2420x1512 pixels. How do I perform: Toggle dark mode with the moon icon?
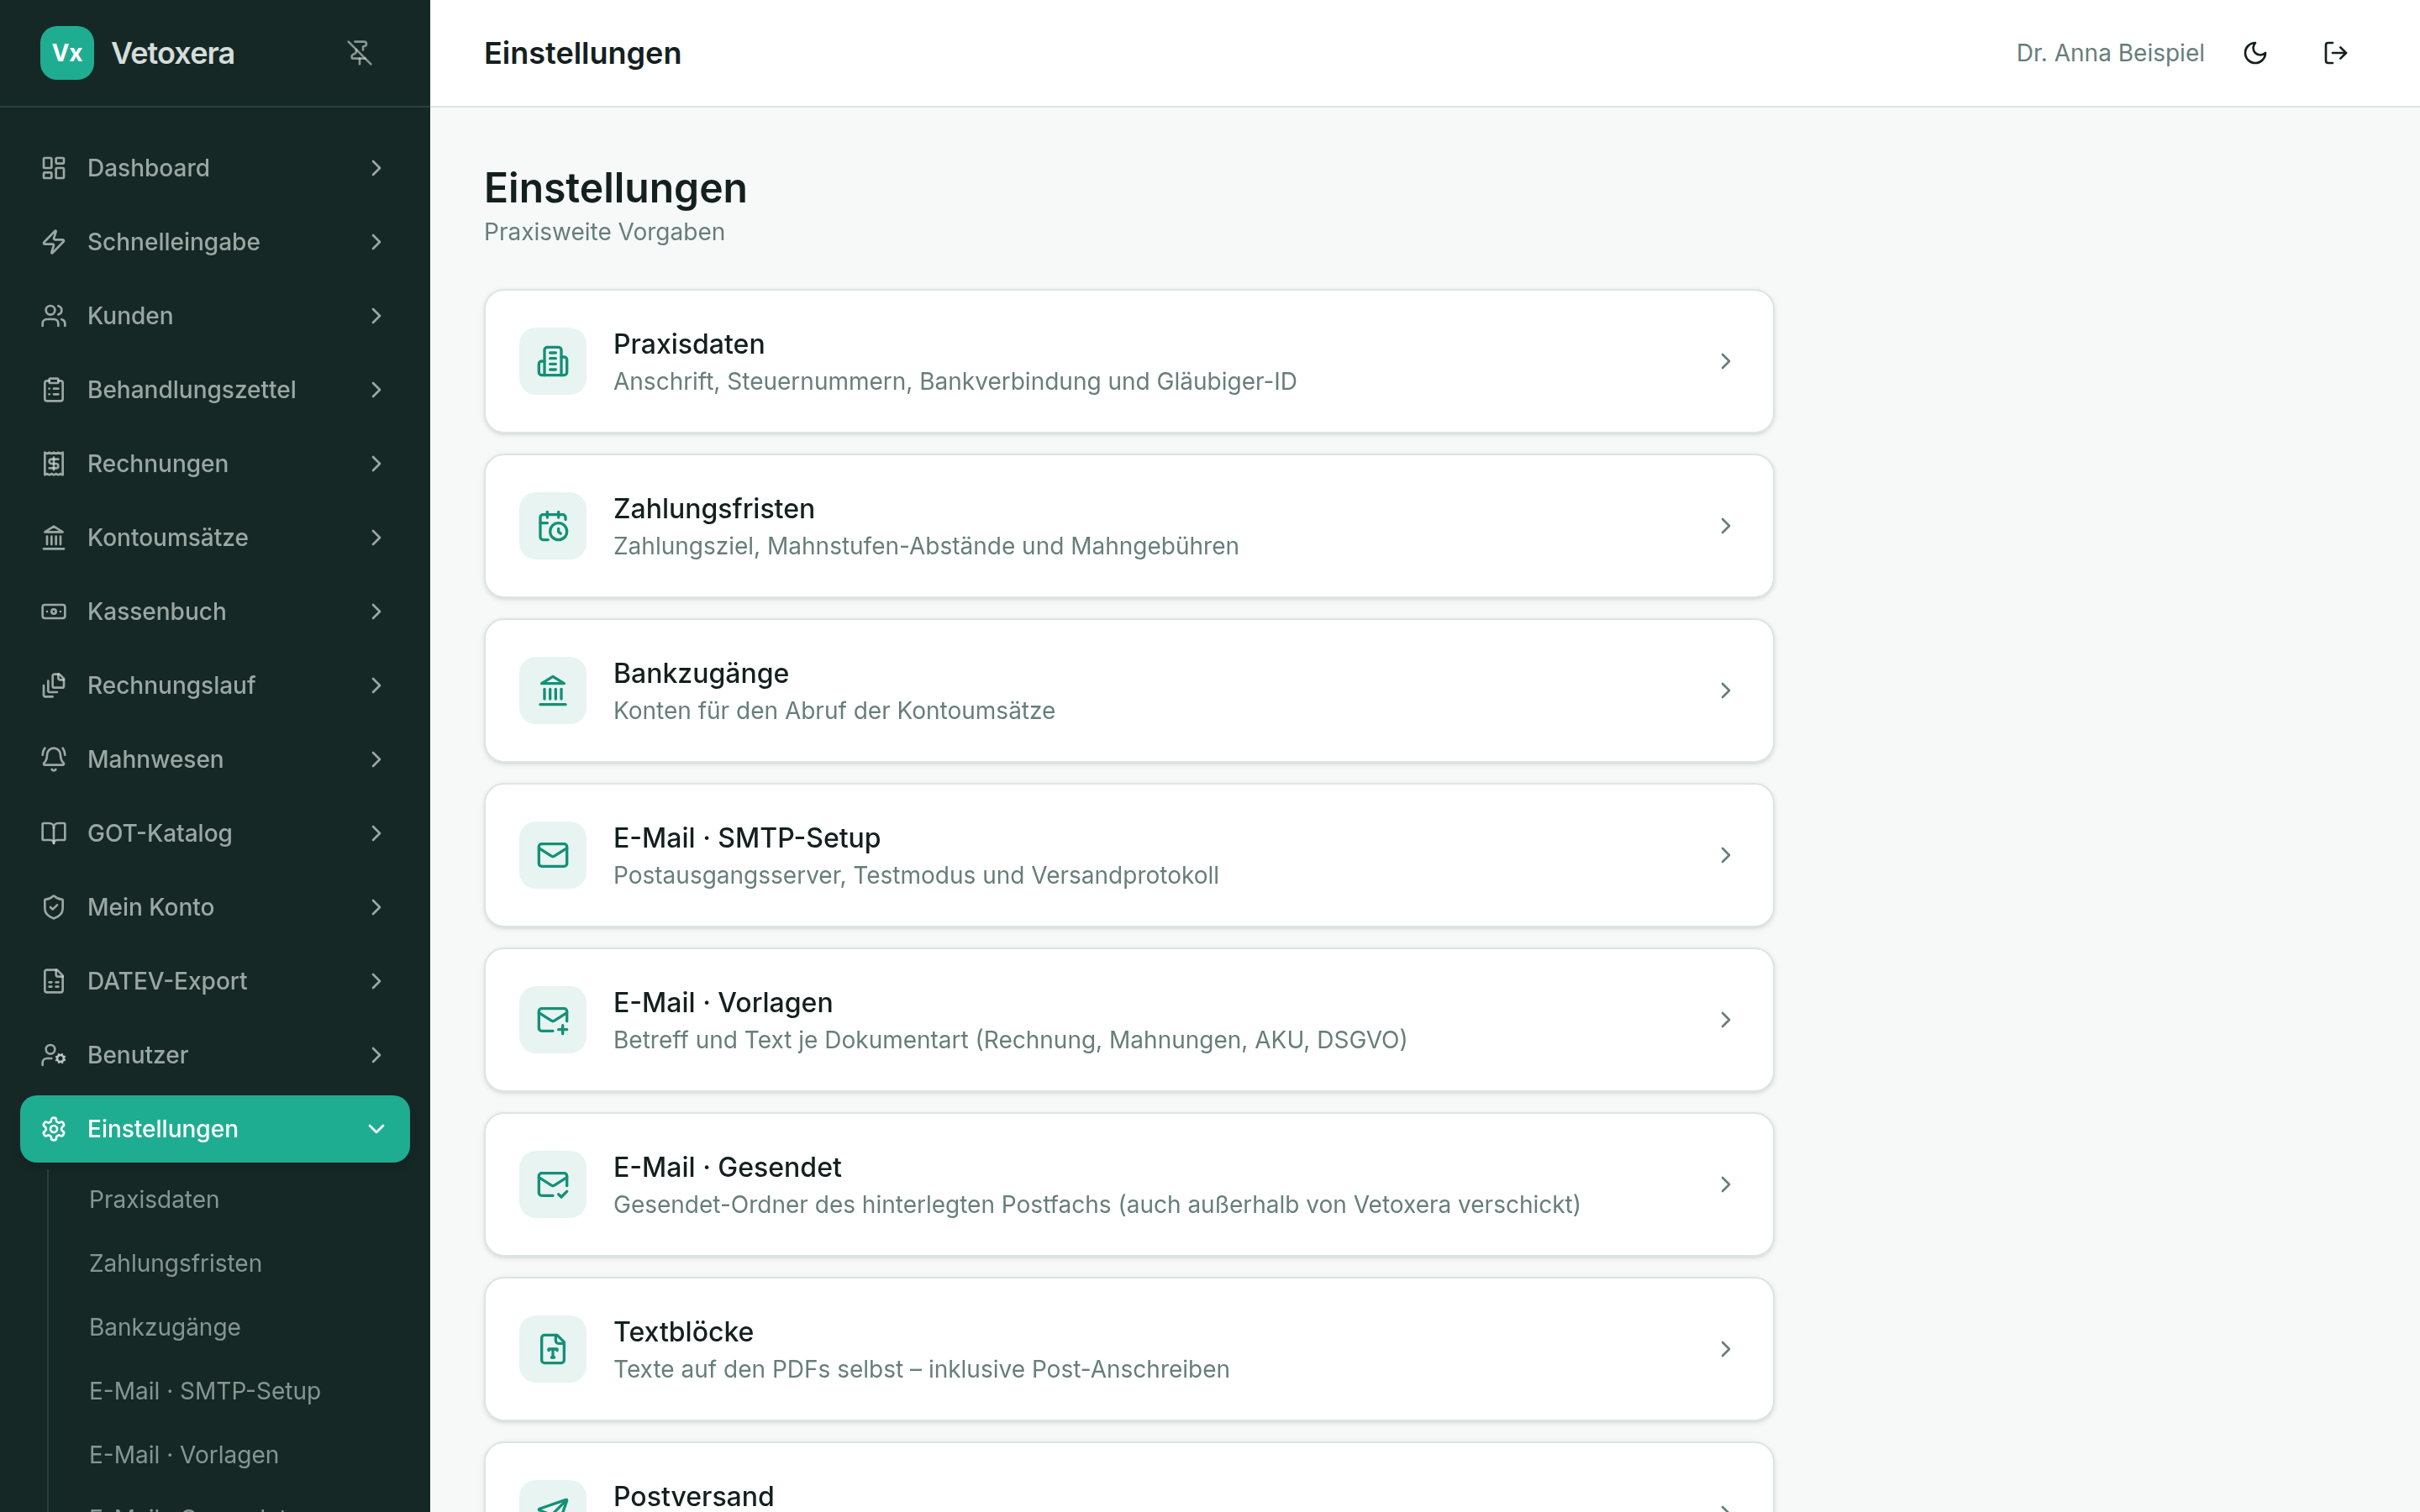[x=2255, y=53]
